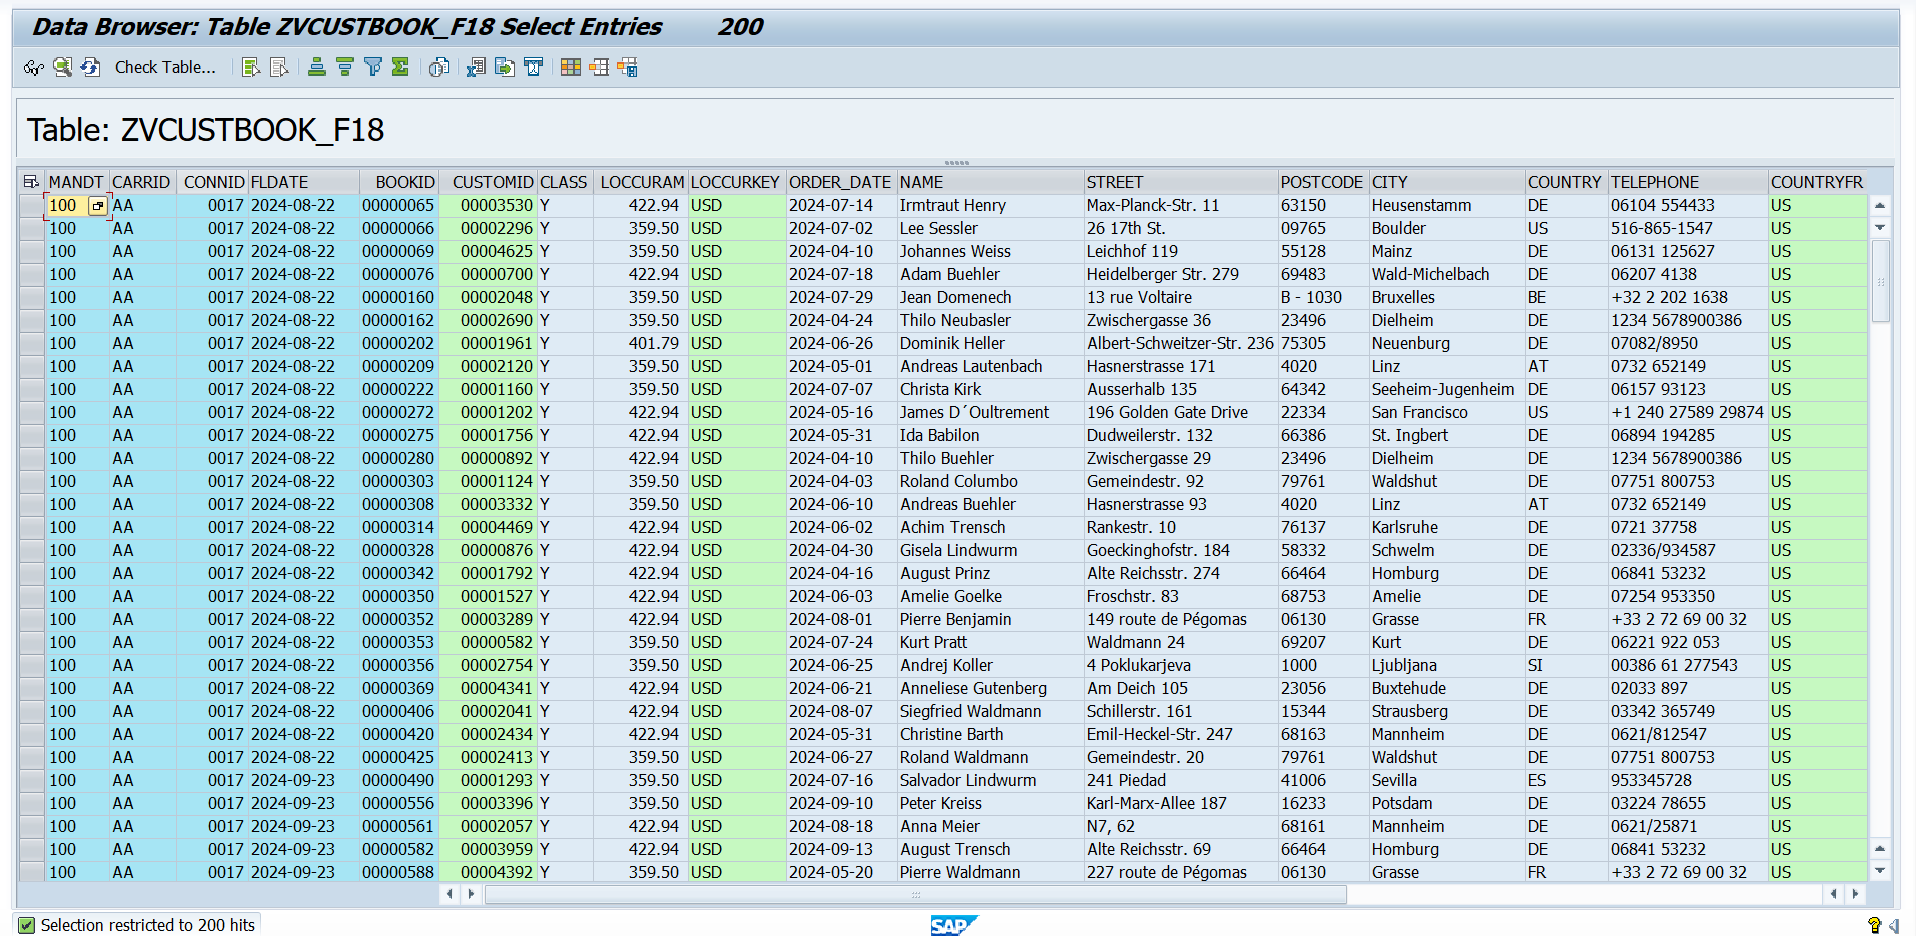1916x936 pixels.
Task: Click the BOOKID column header
Action: [x=399, y=182]
